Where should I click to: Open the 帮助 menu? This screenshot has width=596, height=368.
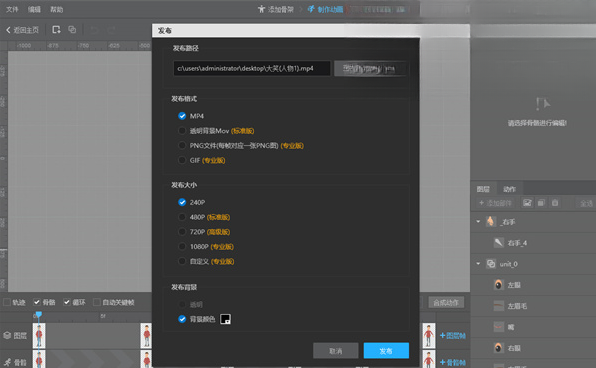point(57,9)
